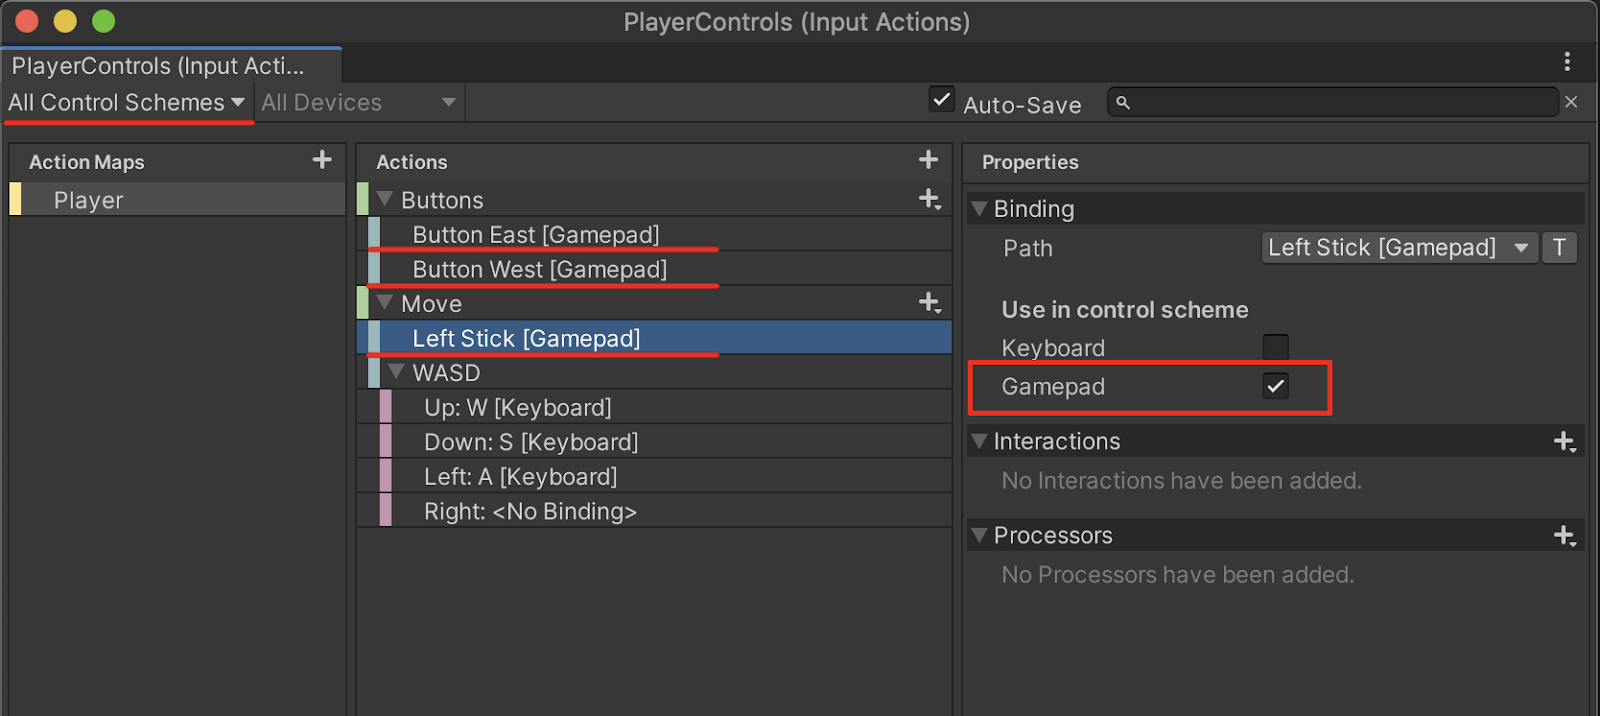Switch to PlayerControls (Input Actions) tab
The image size is (1600, 716).
click(x=158, y=66)
